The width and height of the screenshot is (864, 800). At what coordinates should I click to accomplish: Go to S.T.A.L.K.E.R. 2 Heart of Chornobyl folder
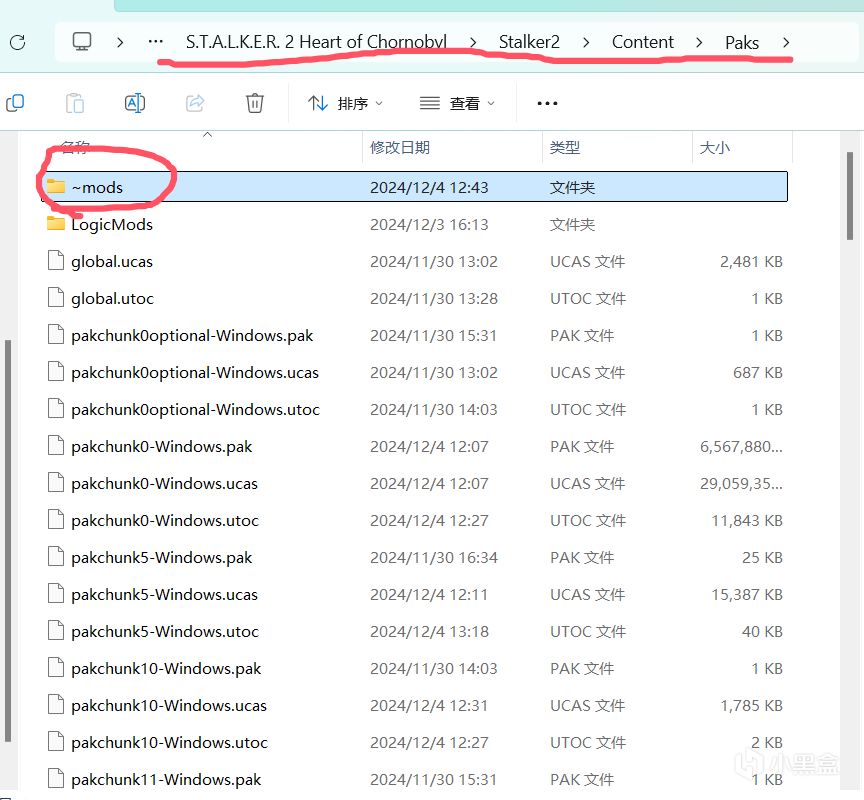pos(316,42)
